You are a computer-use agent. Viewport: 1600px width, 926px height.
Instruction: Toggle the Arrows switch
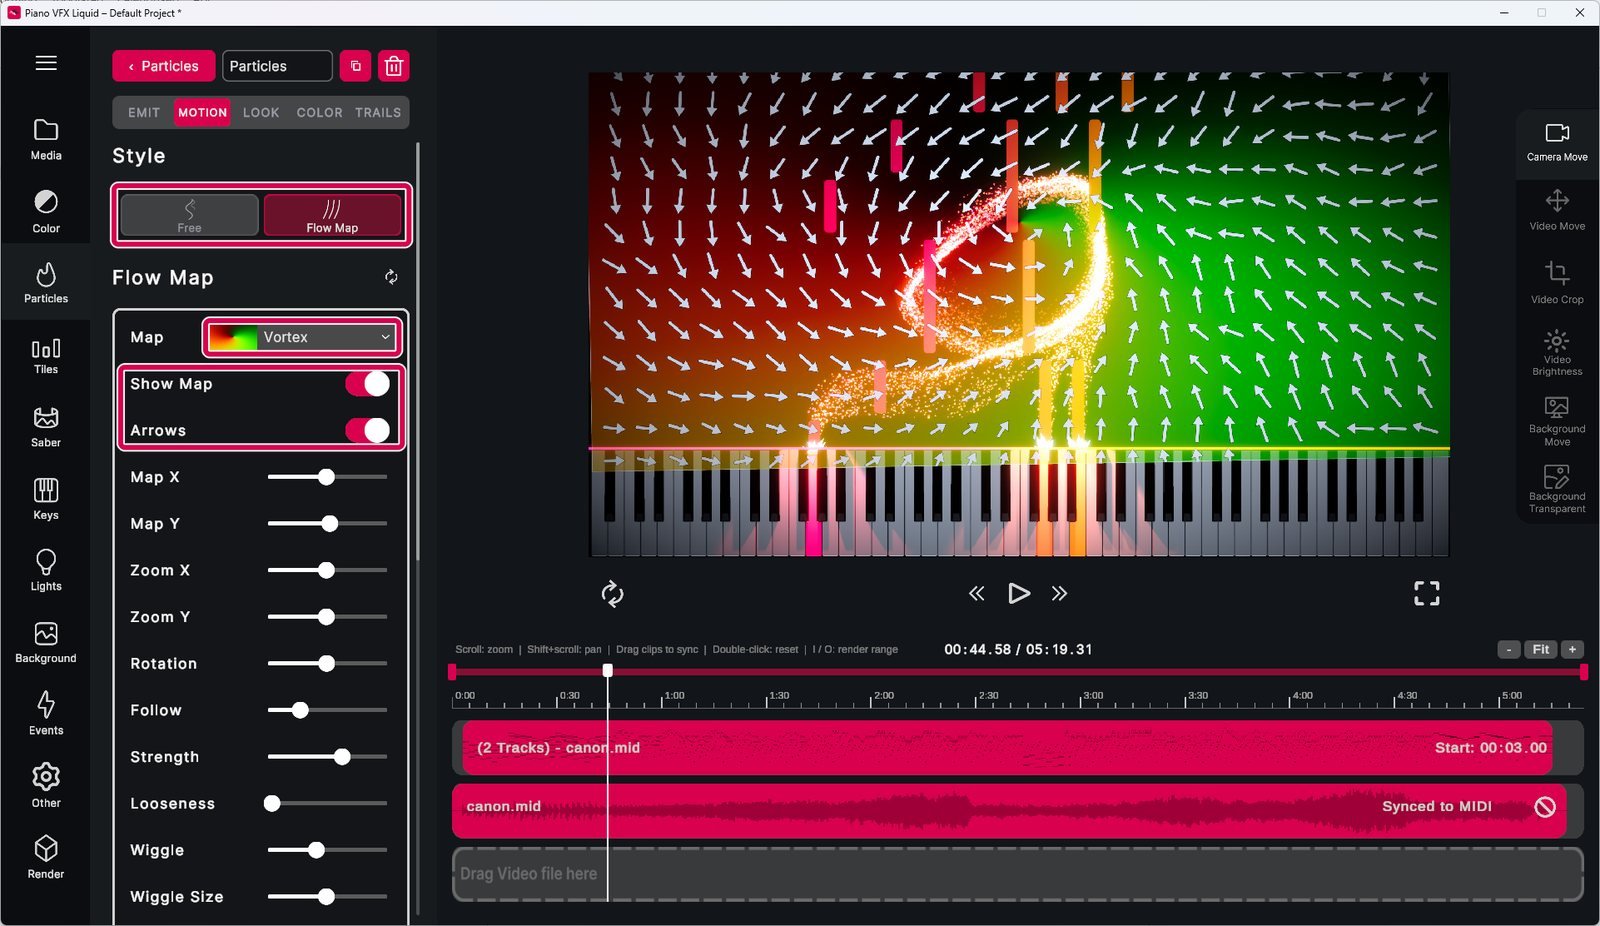point(368,430)
